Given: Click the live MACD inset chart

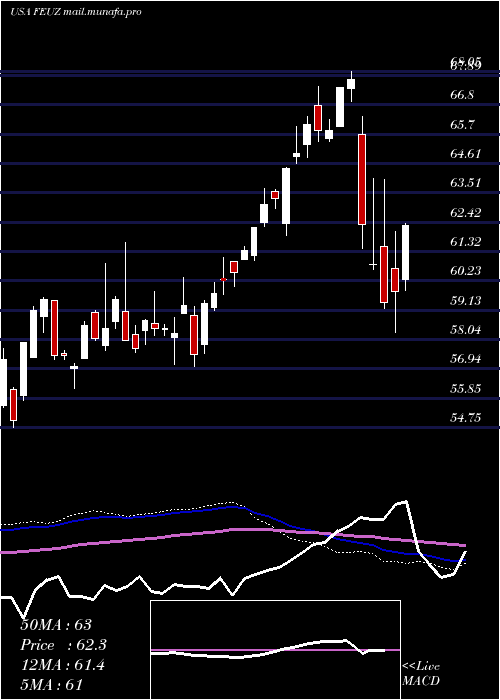Looking at the screenshot, I should [x=275, y=650].
